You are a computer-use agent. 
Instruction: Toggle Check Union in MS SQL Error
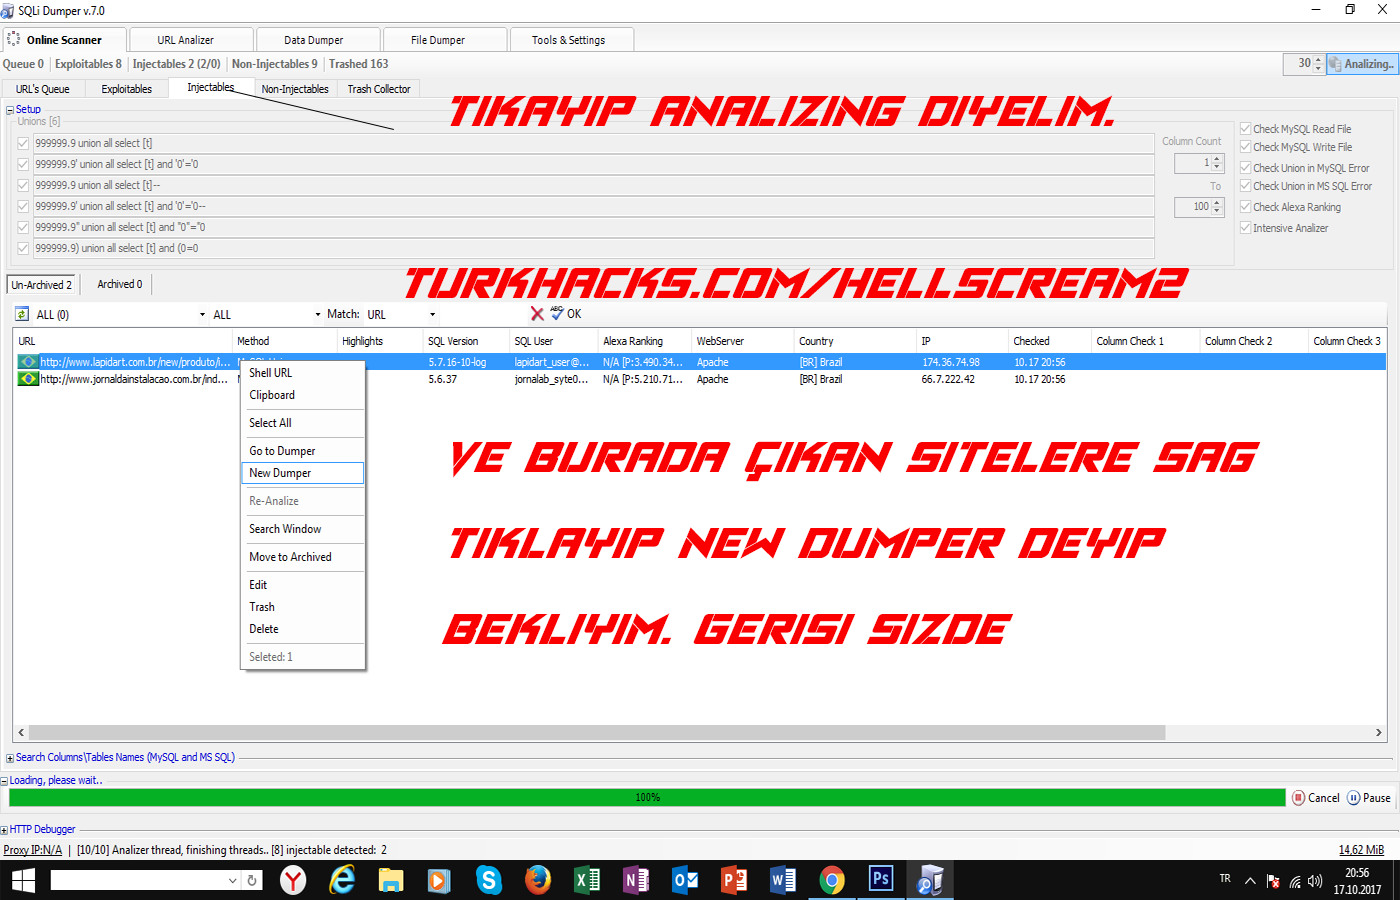click(1246, 186)
